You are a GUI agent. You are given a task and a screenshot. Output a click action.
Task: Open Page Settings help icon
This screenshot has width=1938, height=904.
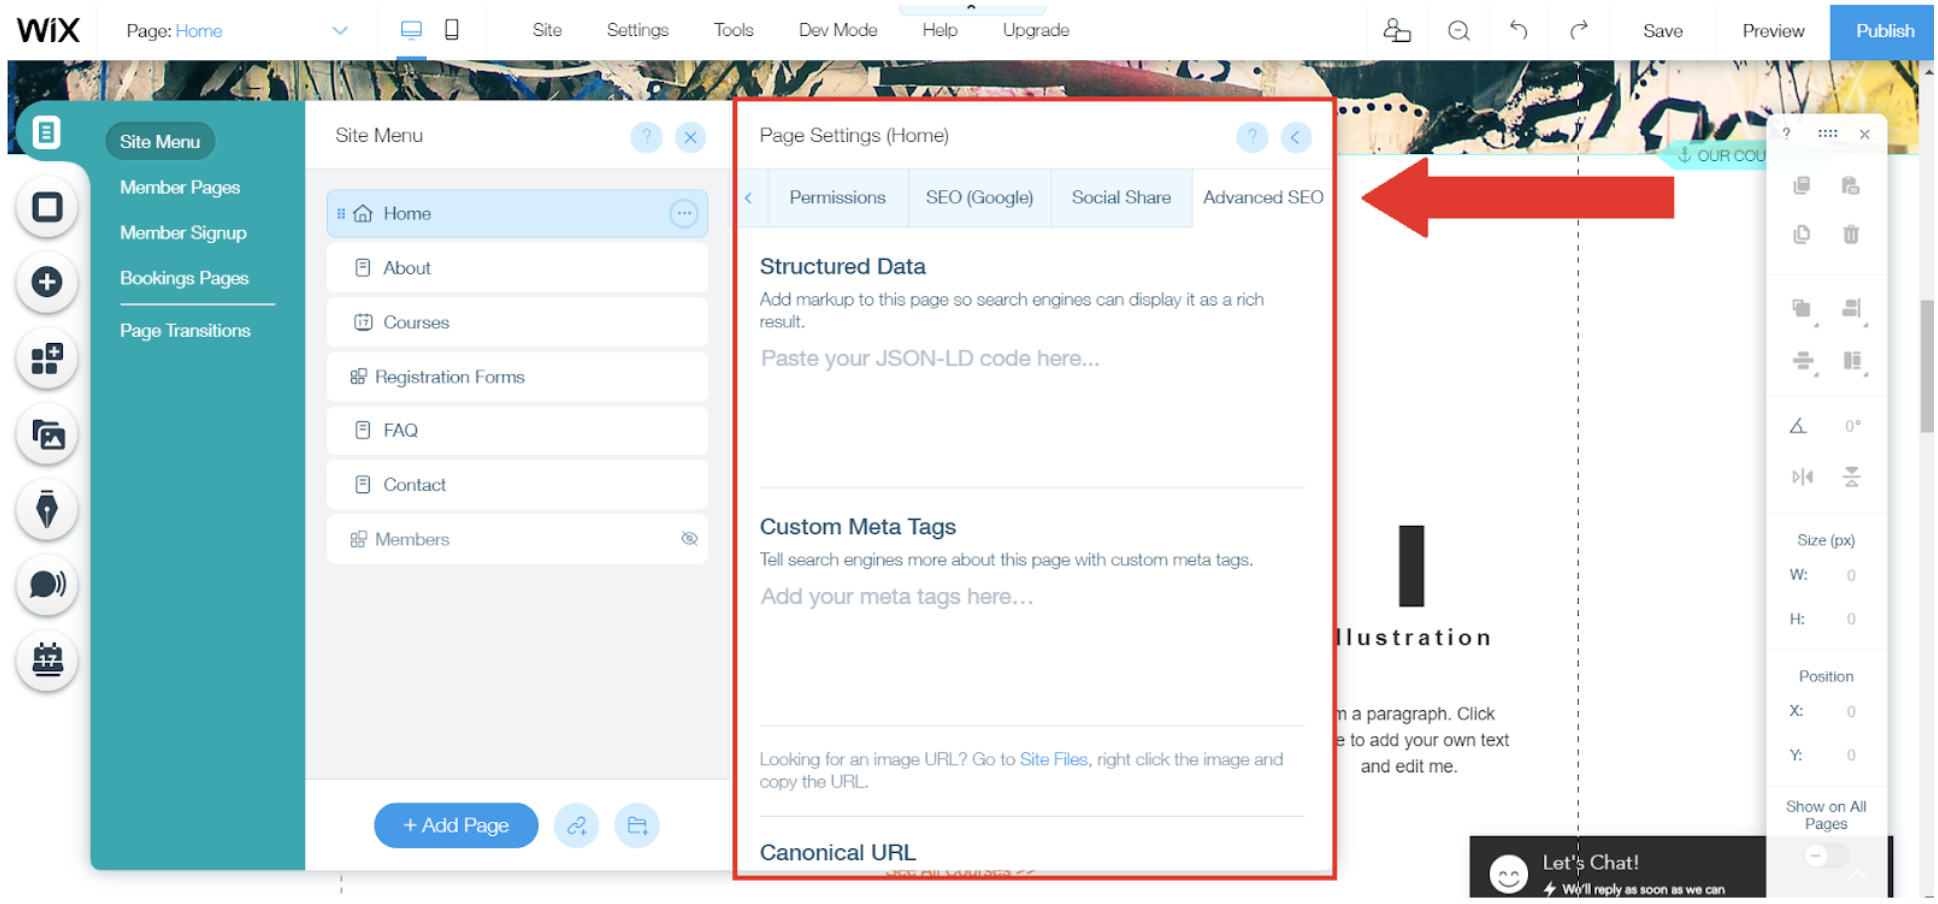(x=1252, y=137)
